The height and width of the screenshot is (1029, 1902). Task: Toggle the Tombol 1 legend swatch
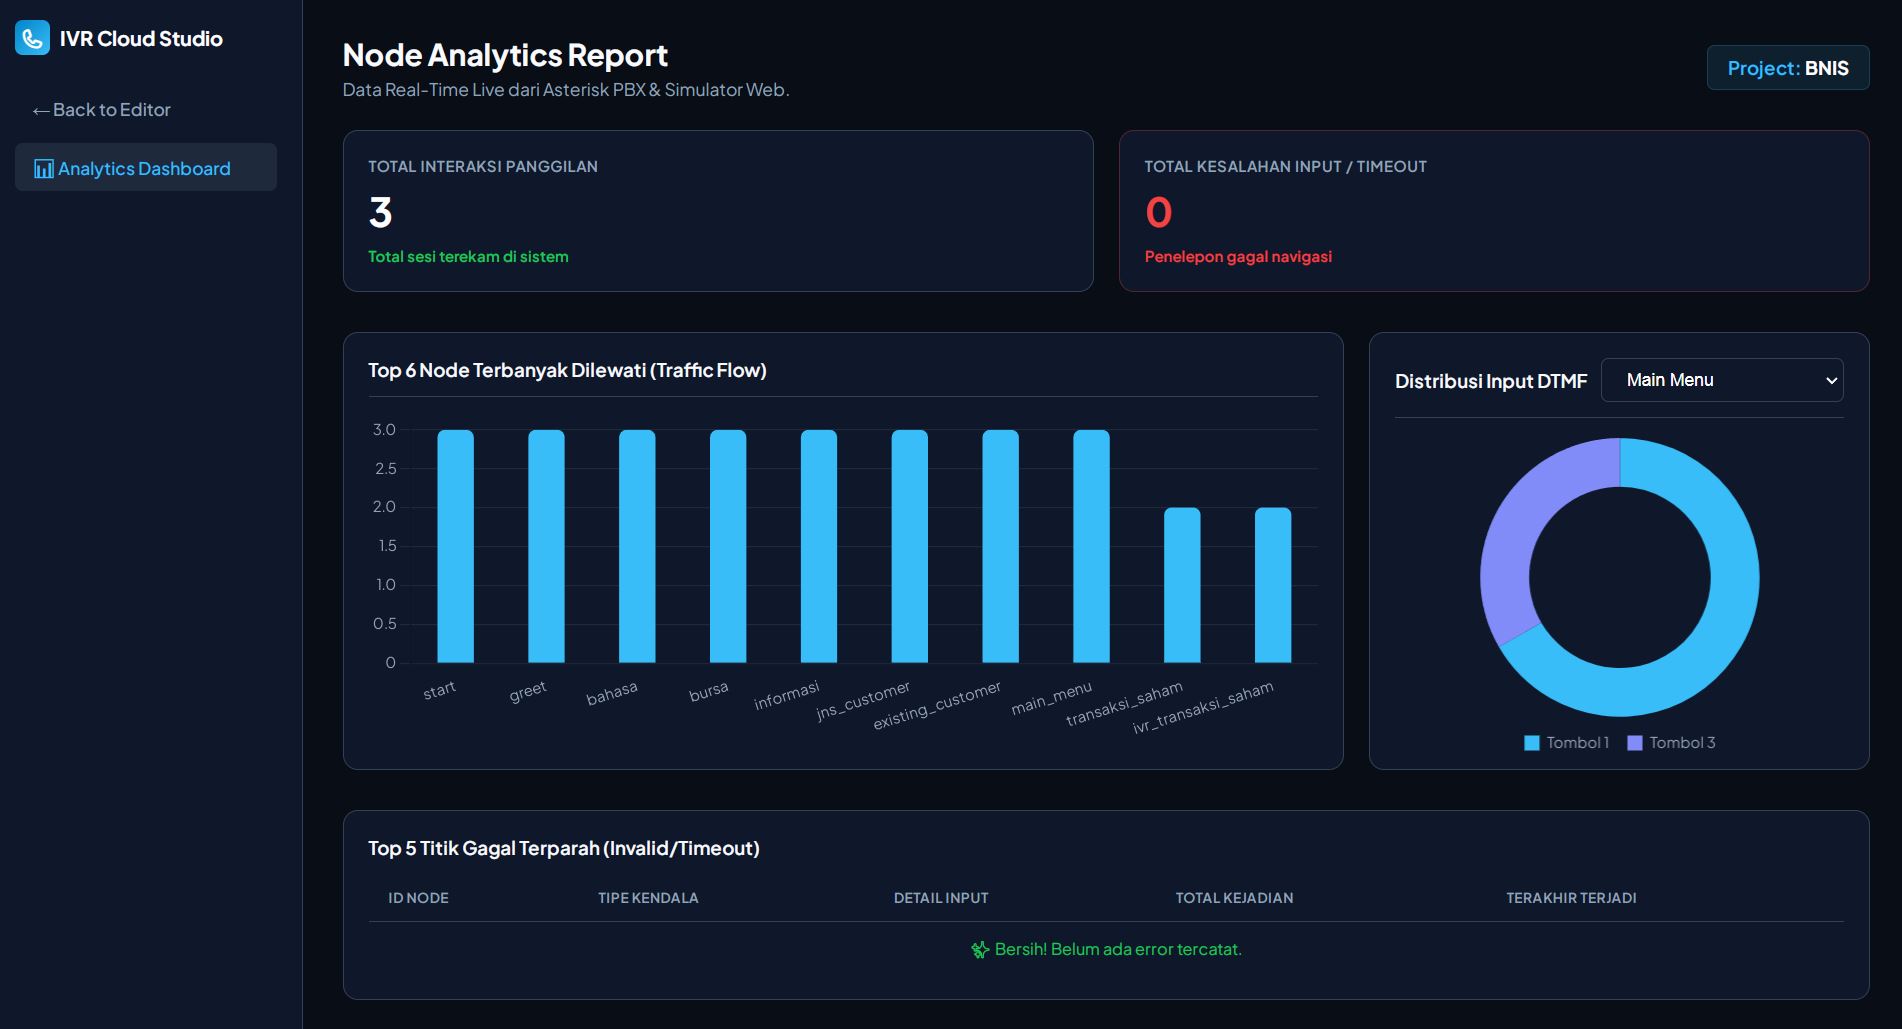tap(1532, 743)
